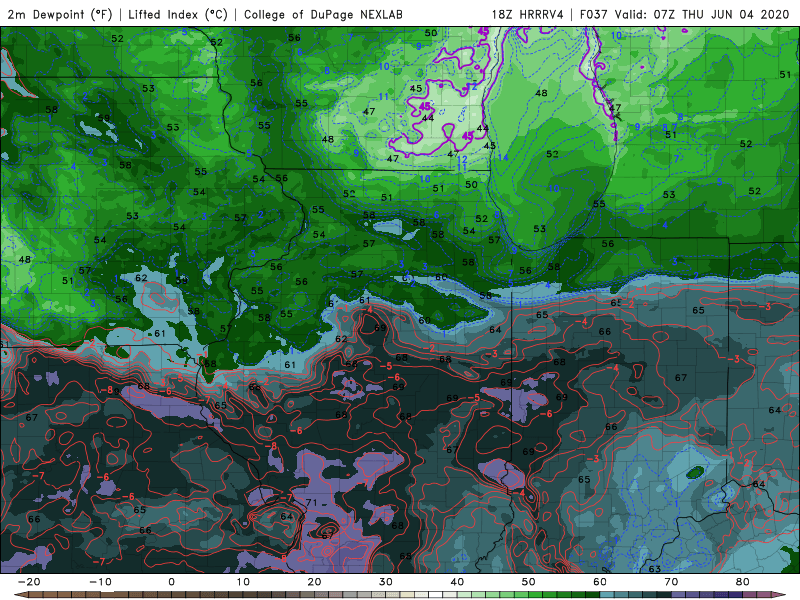Click the '60' colorbar scale label below the map

(600, 582)
